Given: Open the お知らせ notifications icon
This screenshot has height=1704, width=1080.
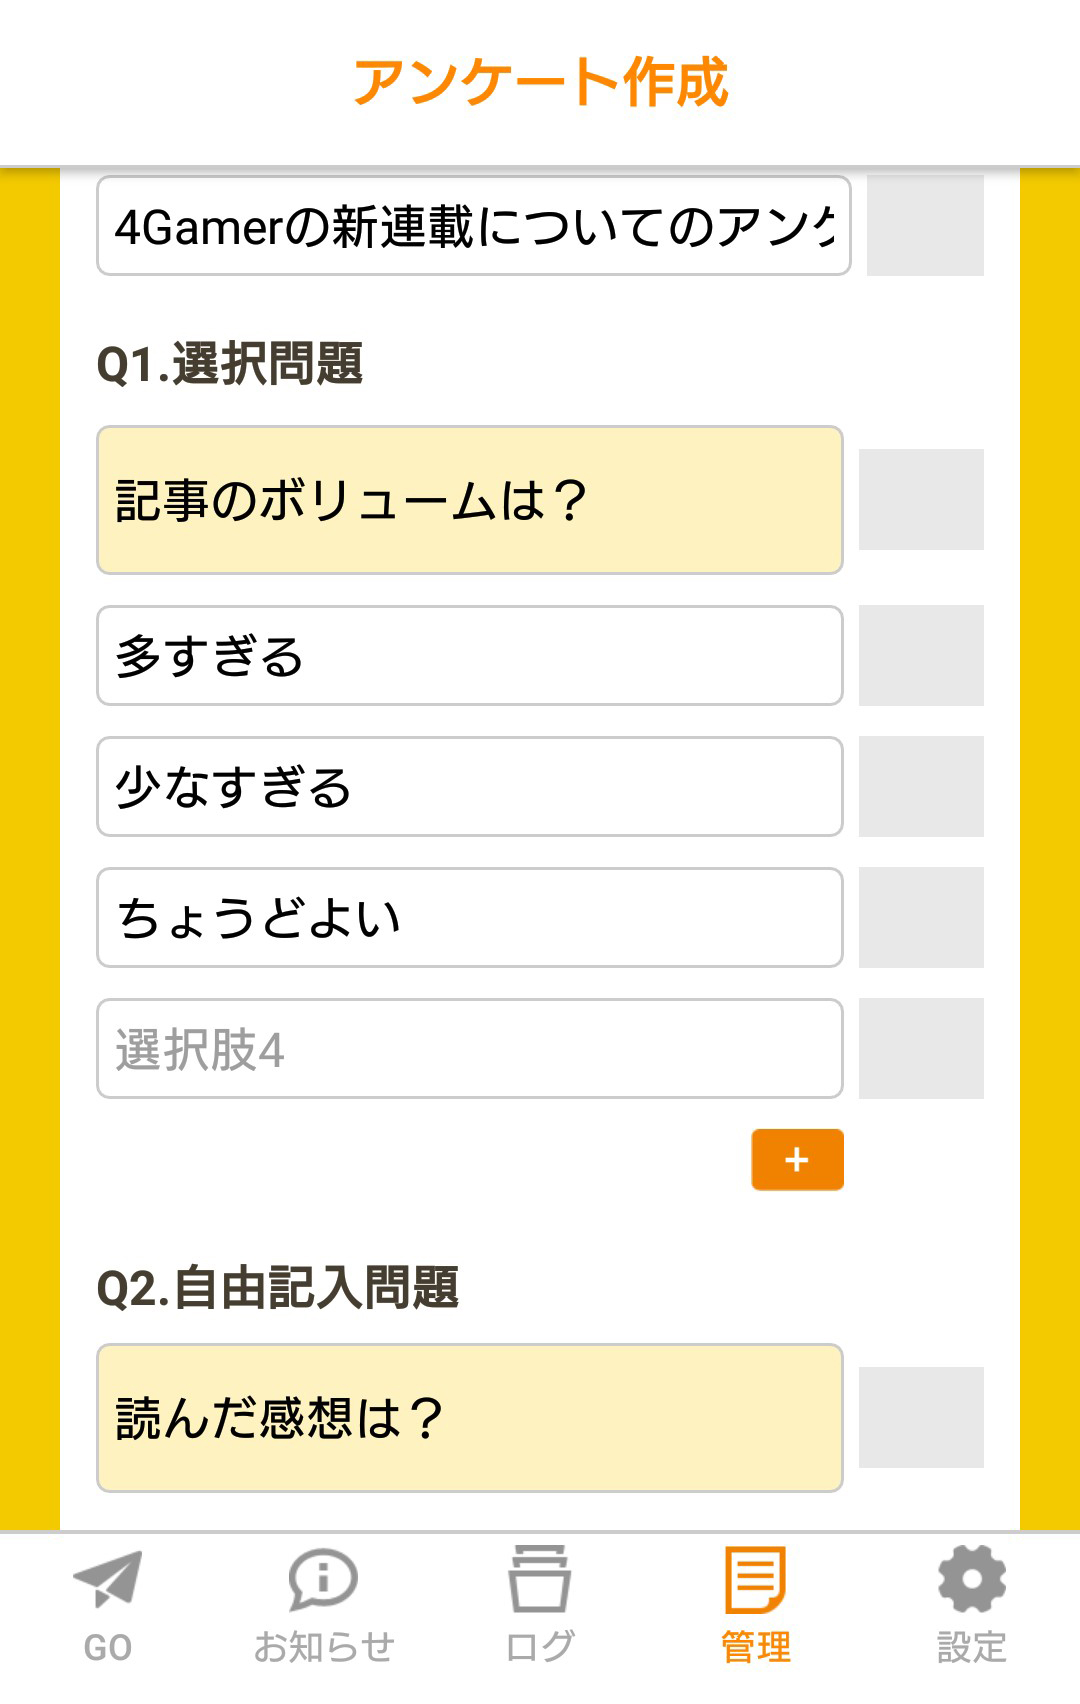Looking at the screenshot, I should point(323,1580).
